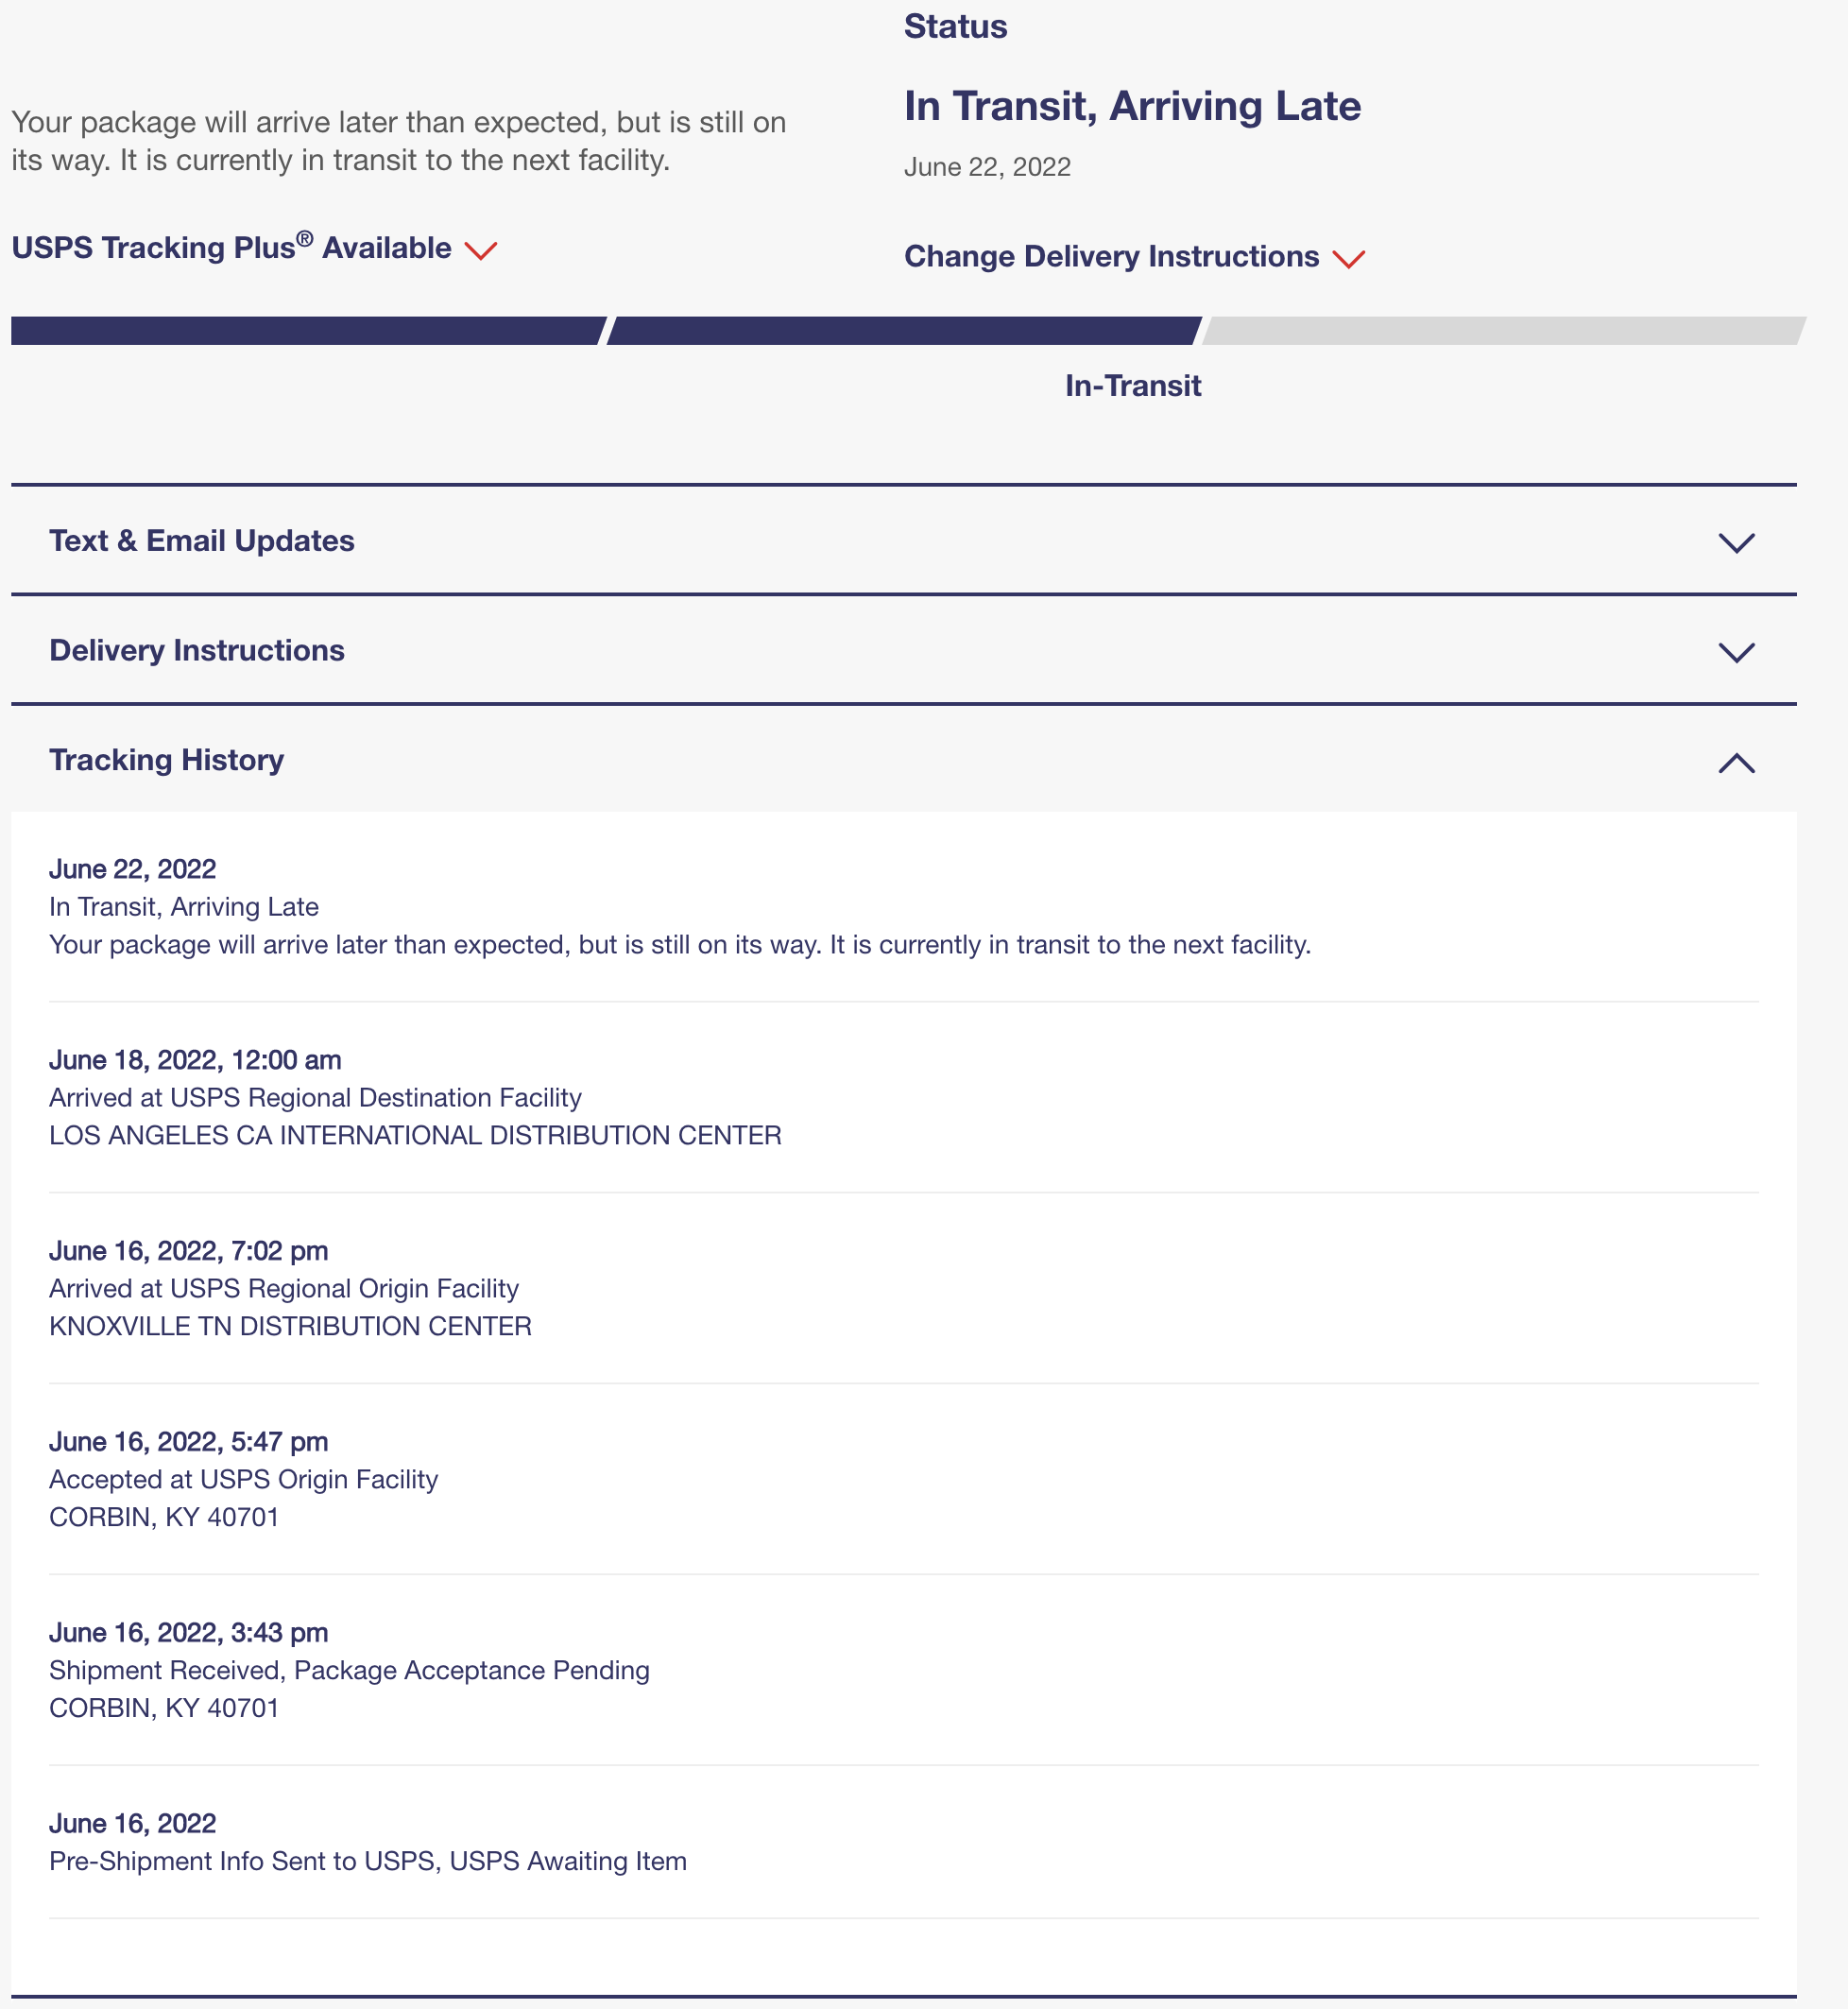Click red chevron beside USPS Tracking Plus Available
Screen dimensions: 1848x2009
coord(481,250)
